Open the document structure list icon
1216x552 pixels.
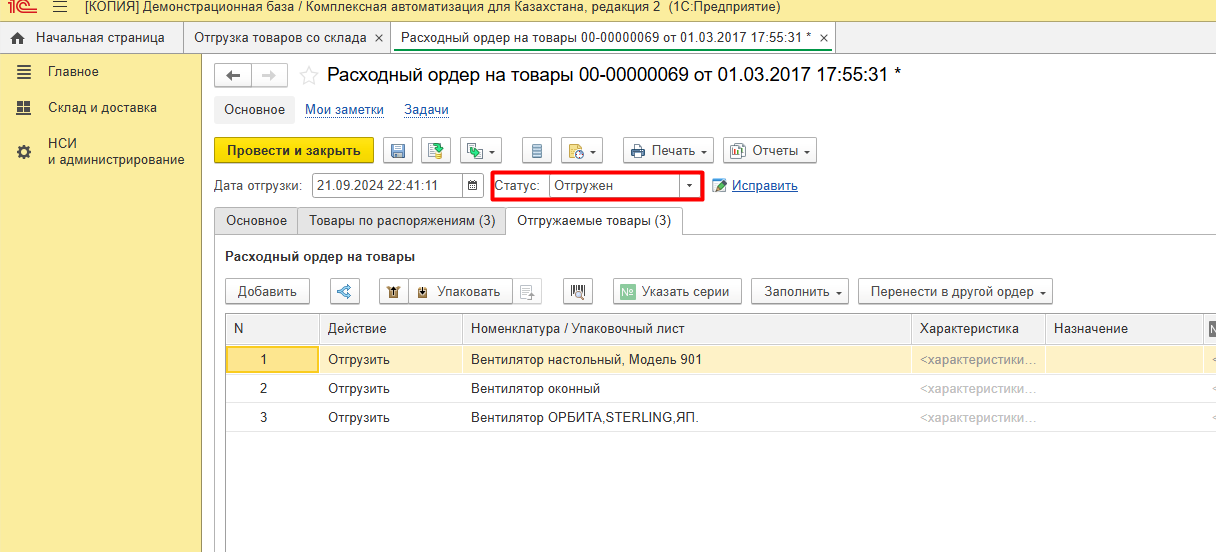point(537,151)
